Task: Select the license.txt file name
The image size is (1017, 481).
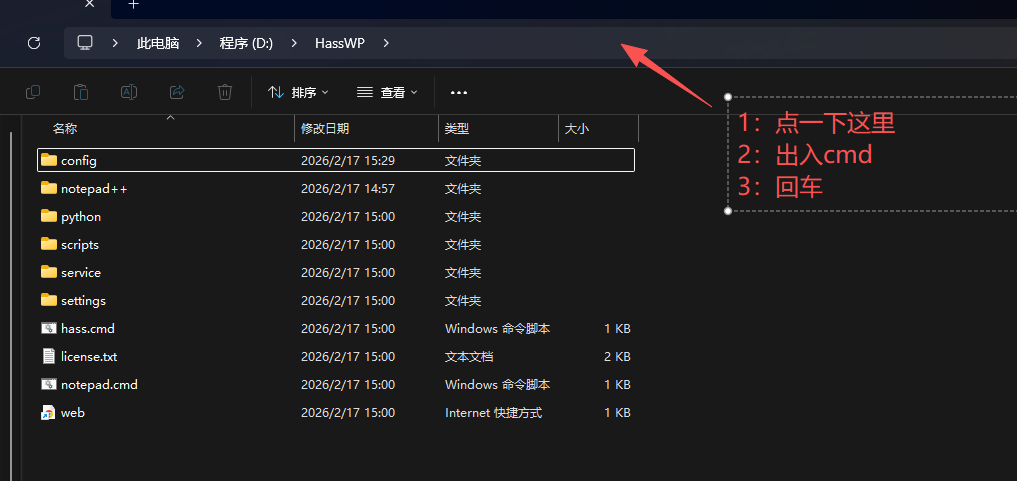Action: point(89,357)
